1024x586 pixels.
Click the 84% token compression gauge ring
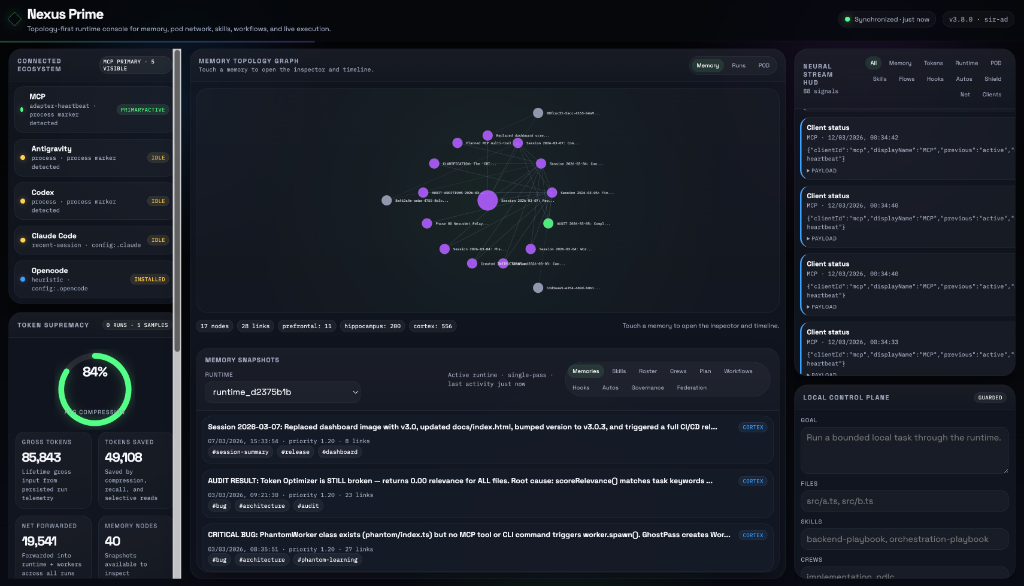(x=95, y=388)
